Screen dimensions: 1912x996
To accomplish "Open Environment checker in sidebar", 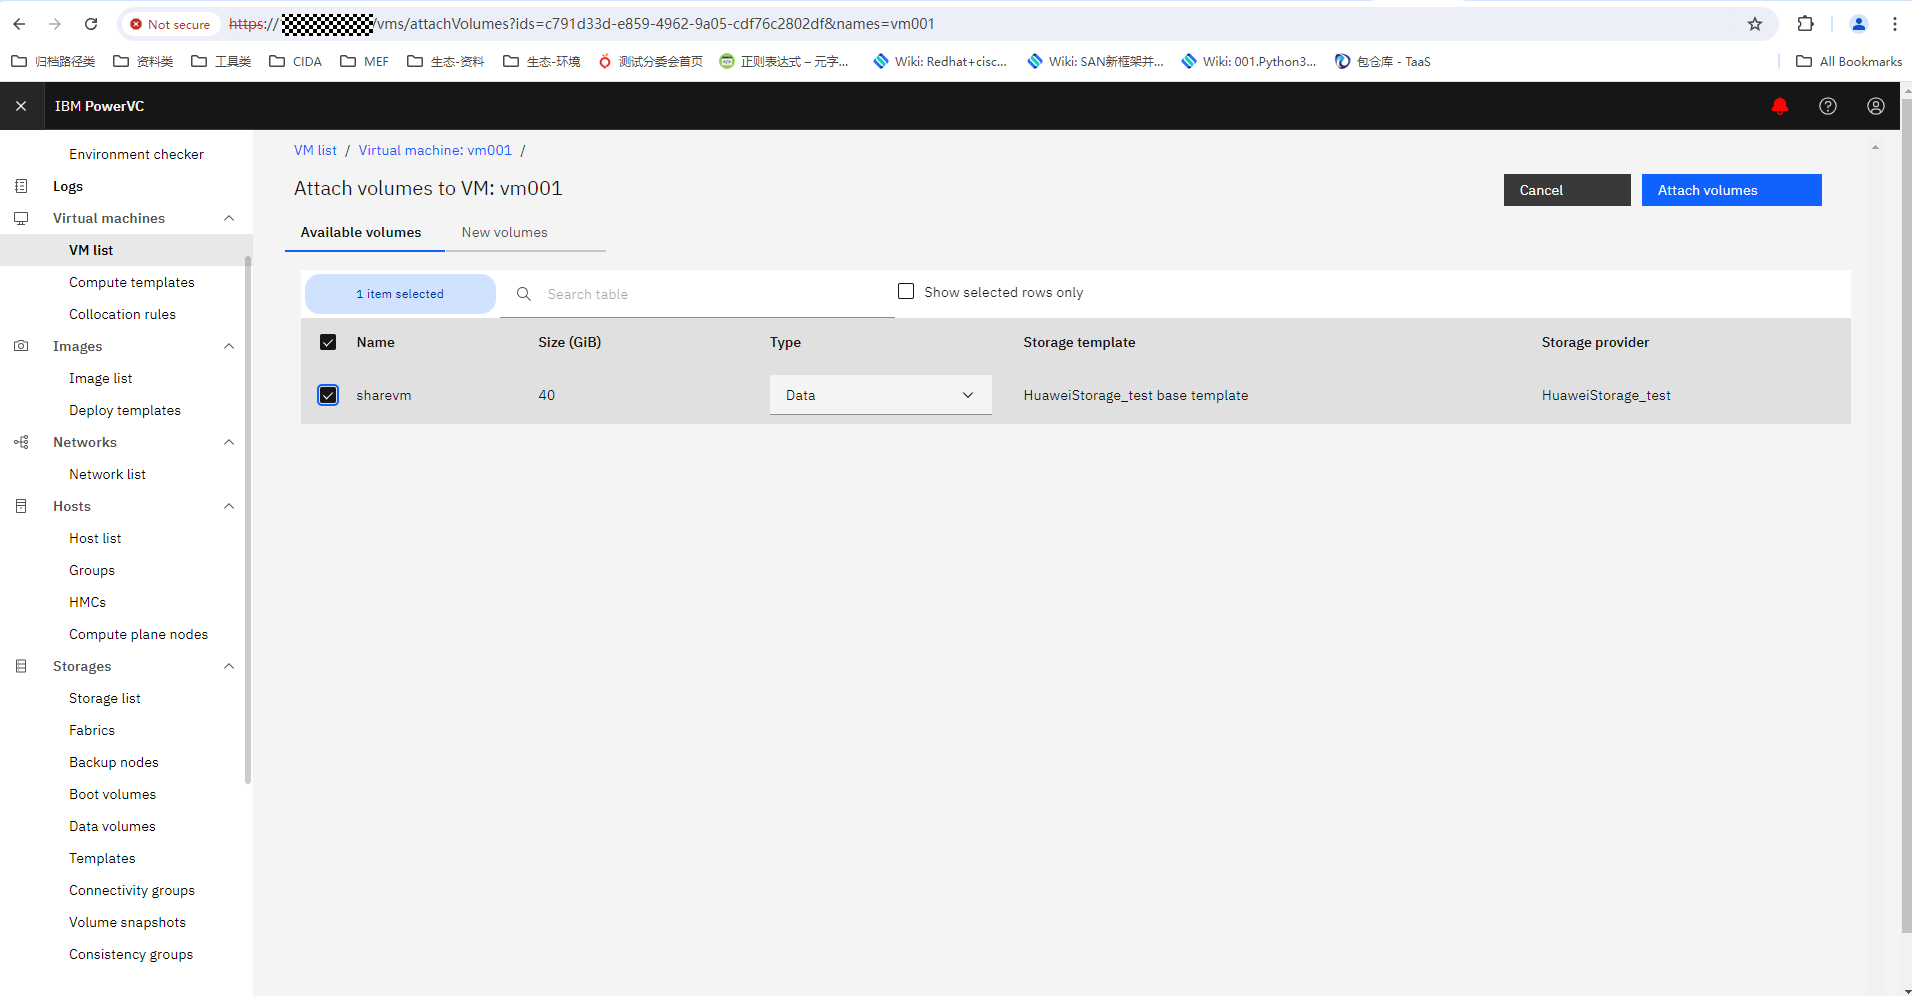I will [136, 154].
